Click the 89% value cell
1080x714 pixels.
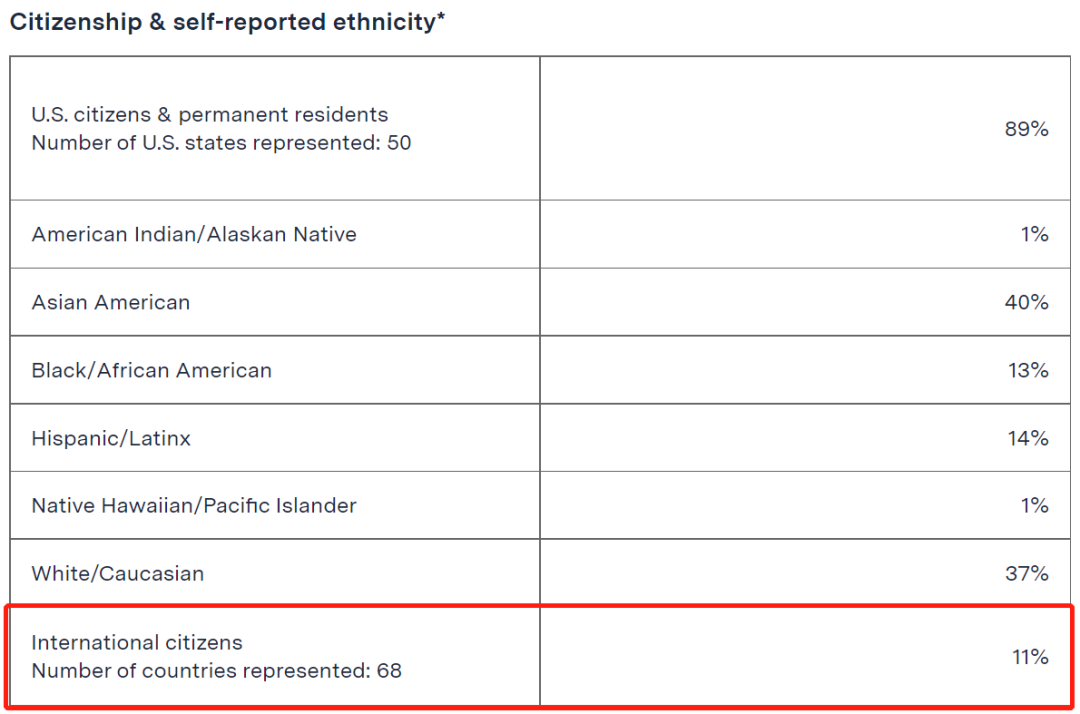tap(1026, 129)
